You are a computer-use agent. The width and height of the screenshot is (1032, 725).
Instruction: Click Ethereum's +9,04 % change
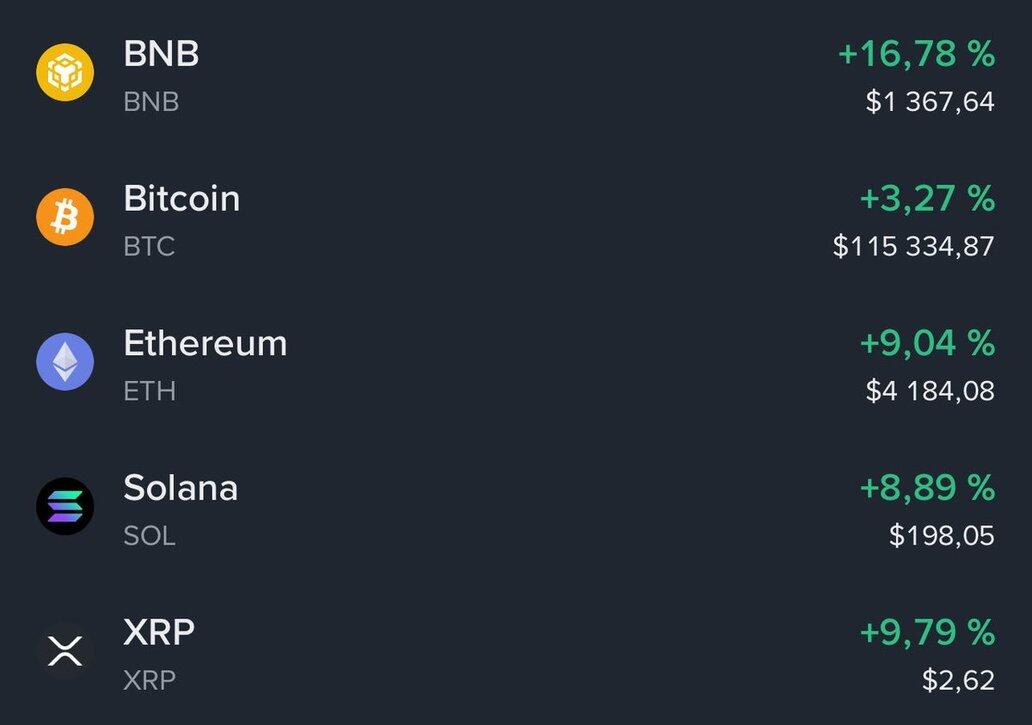pyautogui.click(x=927, y=344)
